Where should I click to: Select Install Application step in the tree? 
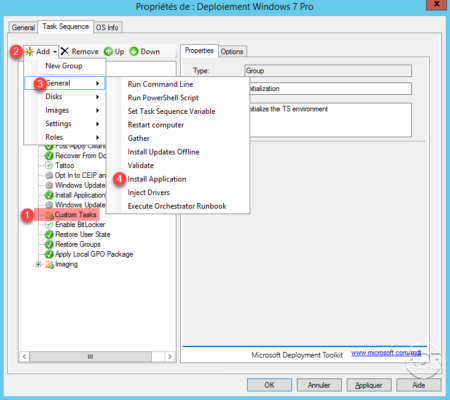(x=80, y=195)
